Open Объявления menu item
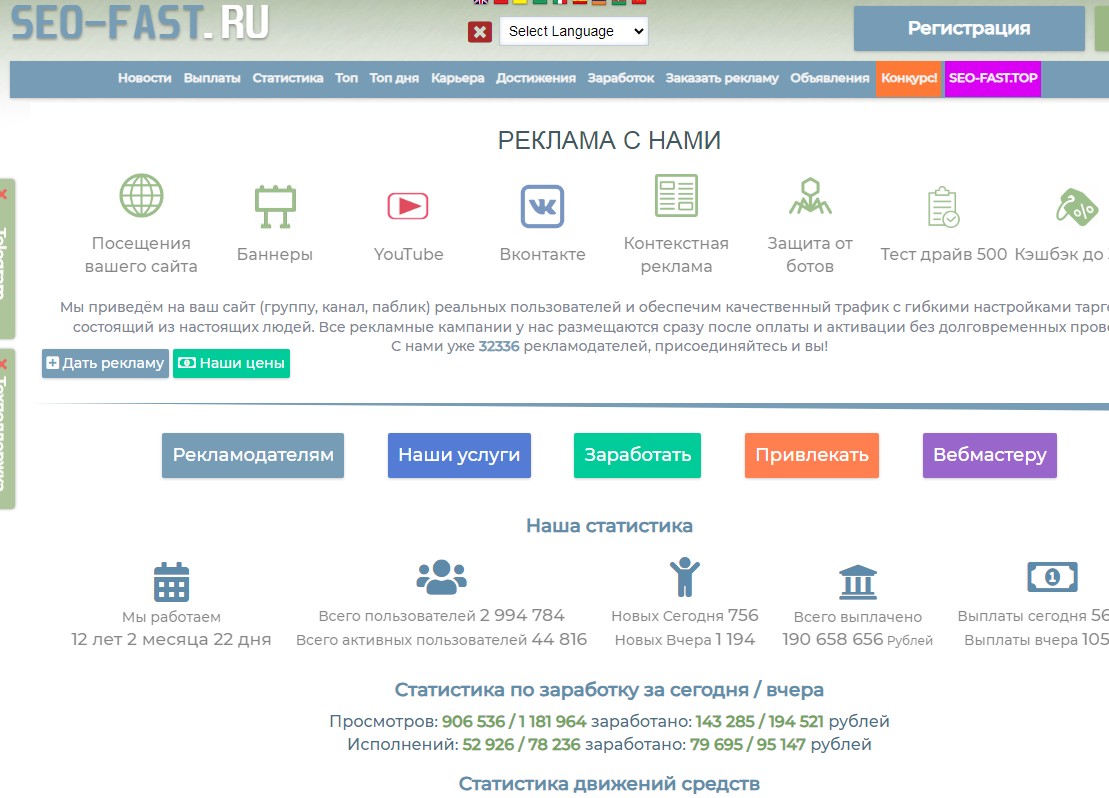 coord(830,78)
